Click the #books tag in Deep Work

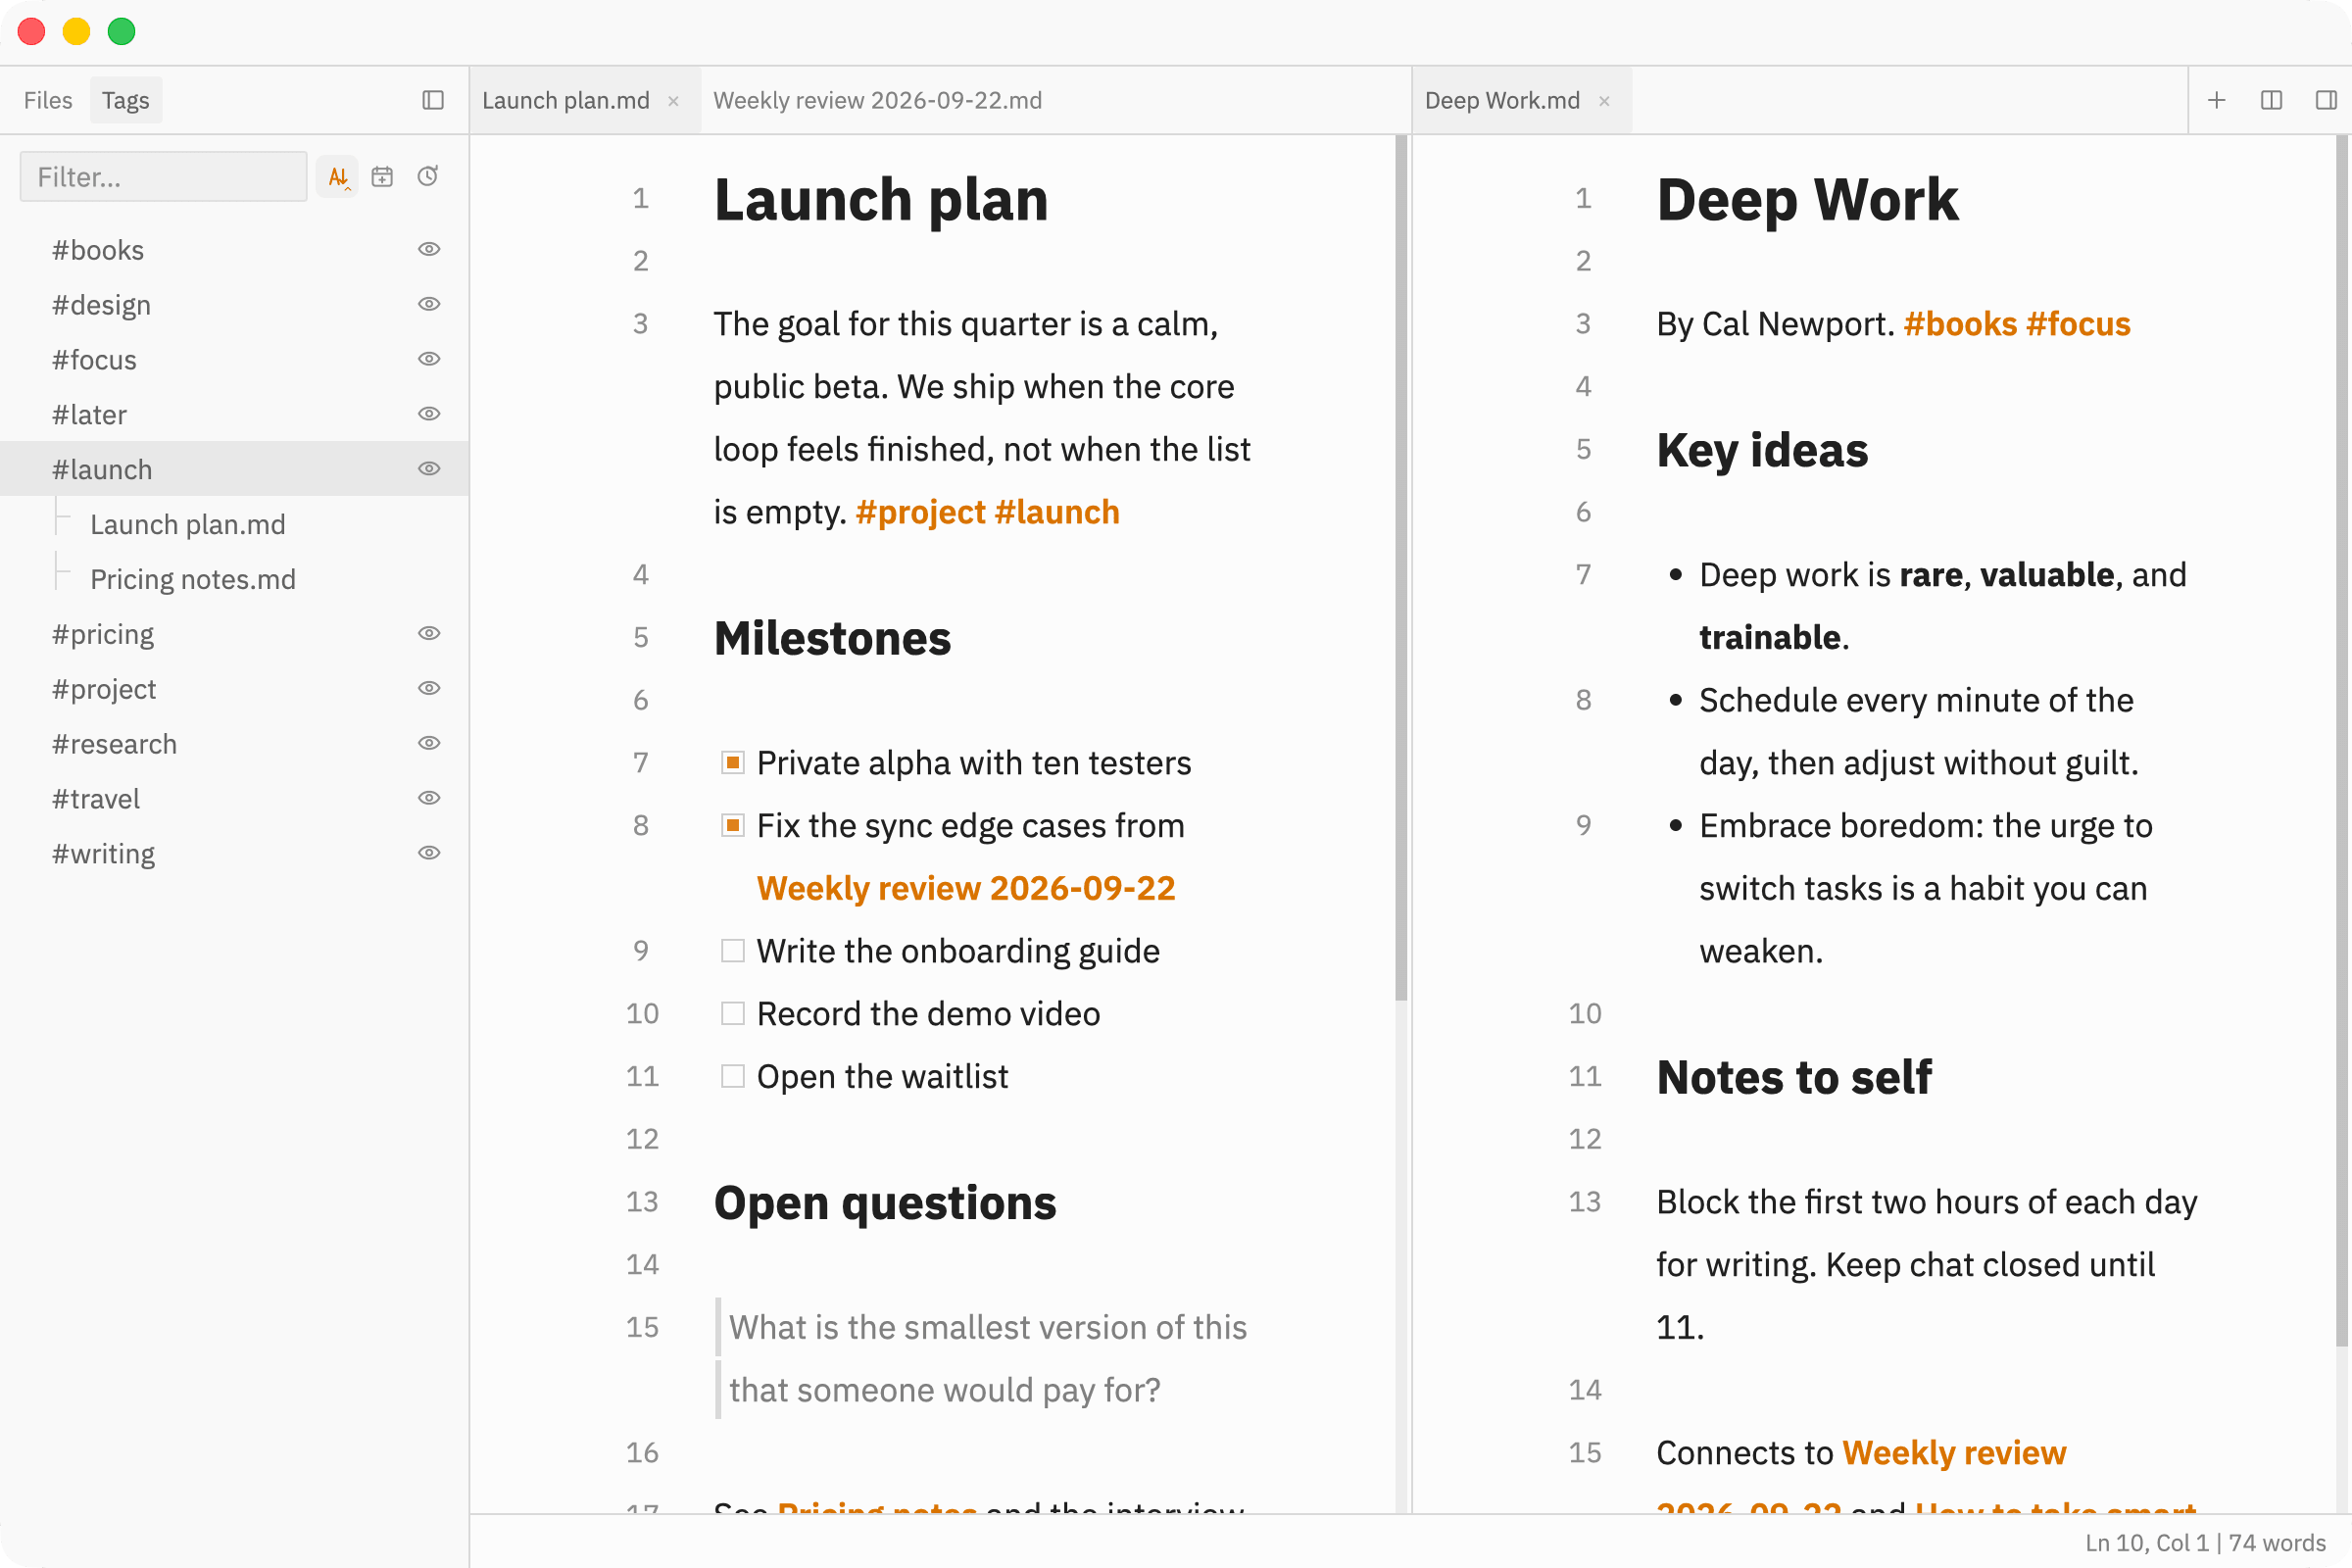(x=1960, y=325)
